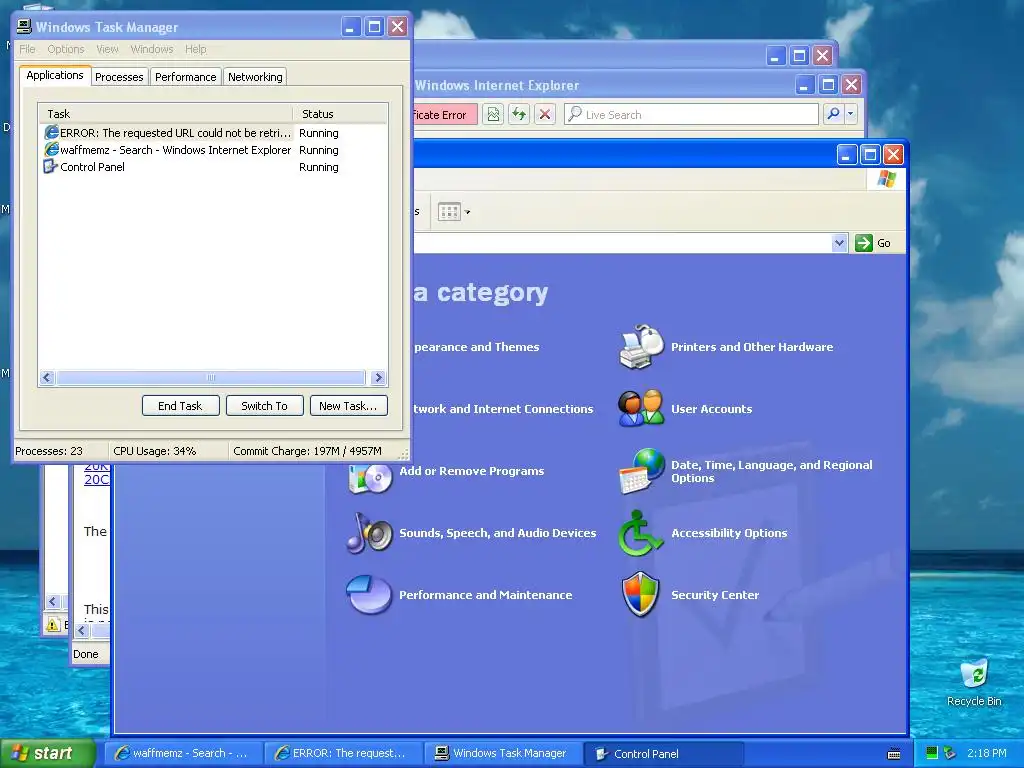Select the ERROR: requested URL task row

[x=213, y=133]
